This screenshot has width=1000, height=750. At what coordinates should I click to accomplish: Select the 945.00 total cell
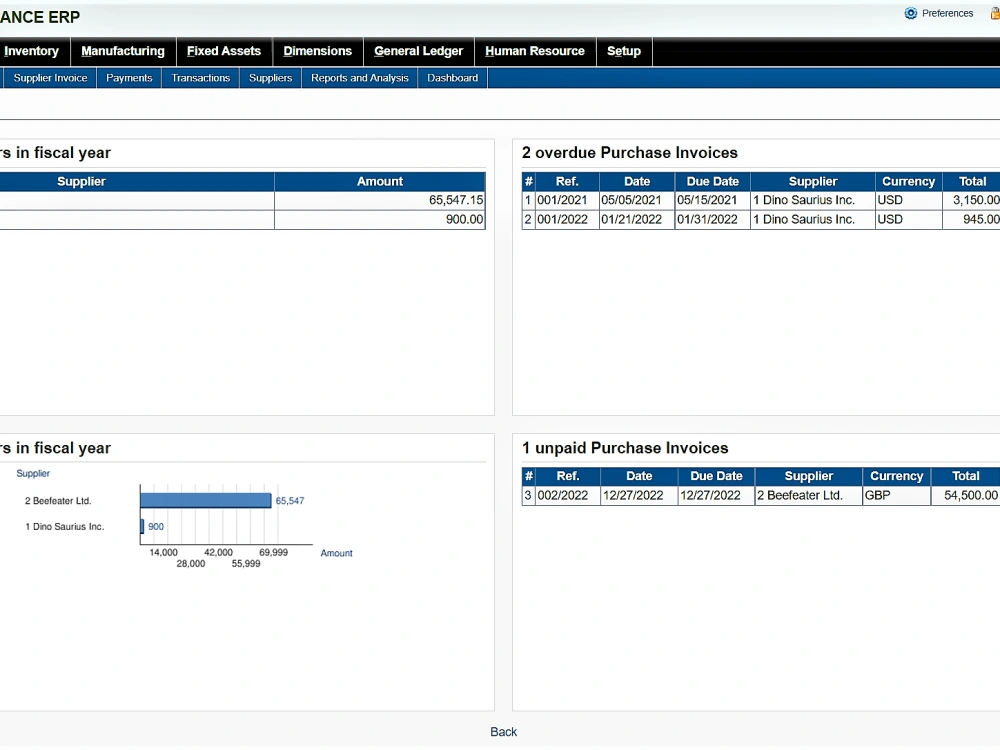tap(971, 219)
